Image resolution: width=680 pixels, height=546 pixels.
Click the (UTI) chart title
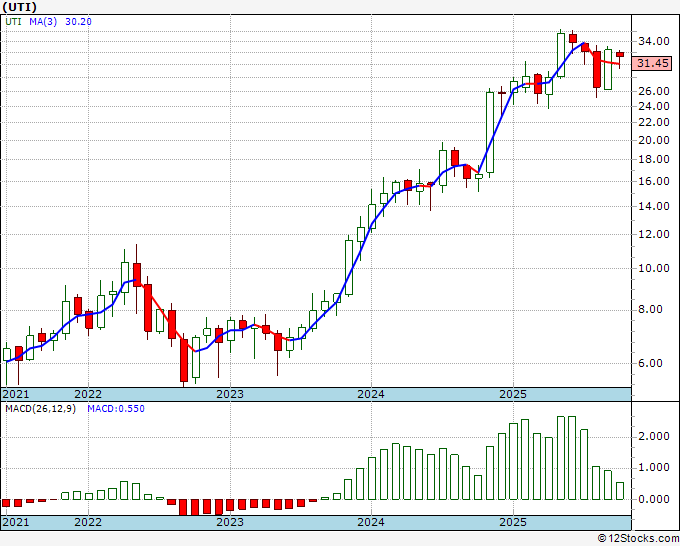point(19,7)
